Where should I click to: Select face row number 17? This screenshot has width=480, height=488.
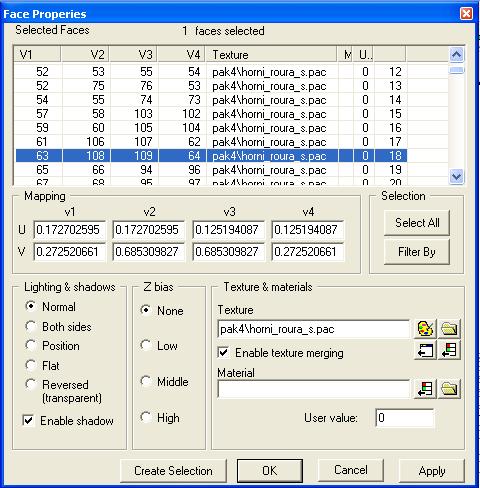pos(211,142)
